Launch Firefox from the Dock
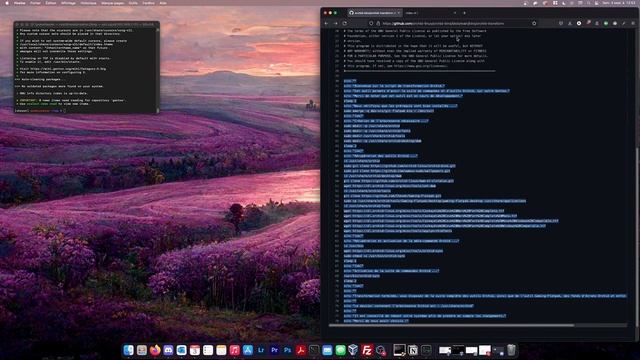 pos(155,350)
